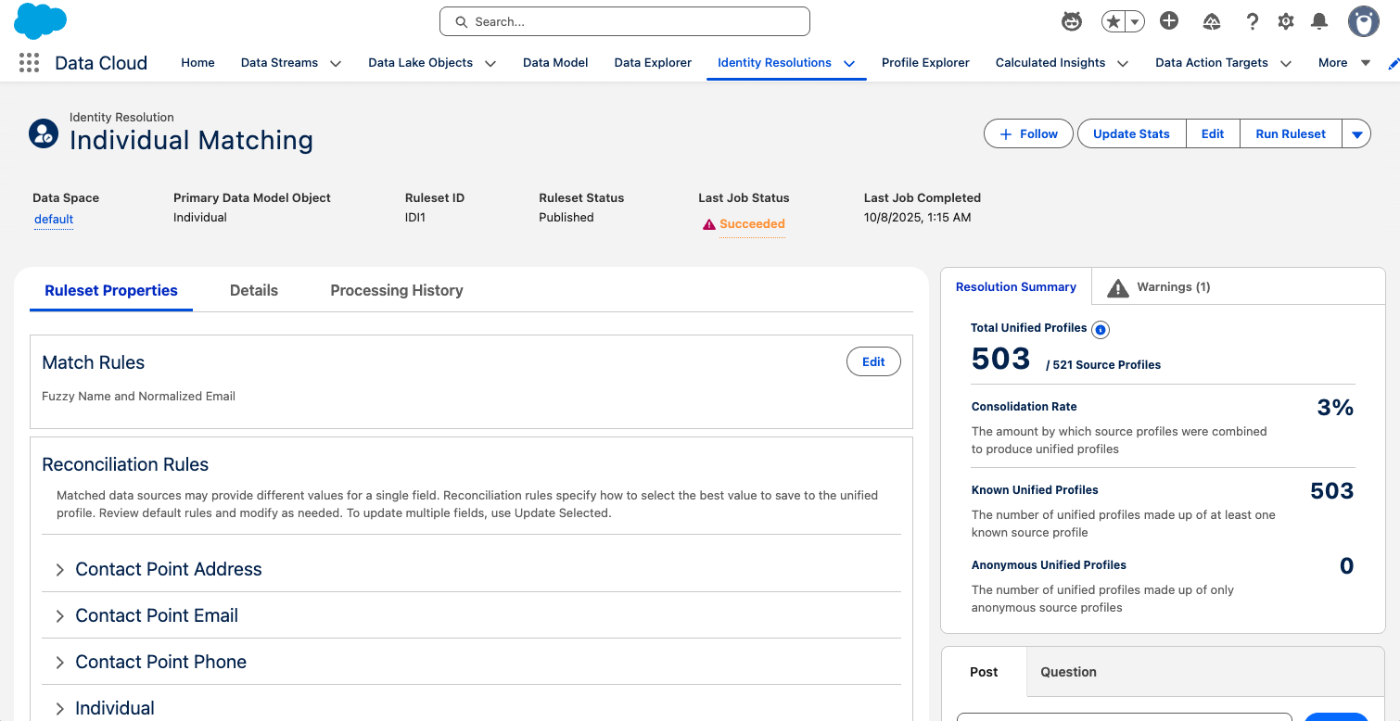Open the Help question mark icon

(1252, 21)
